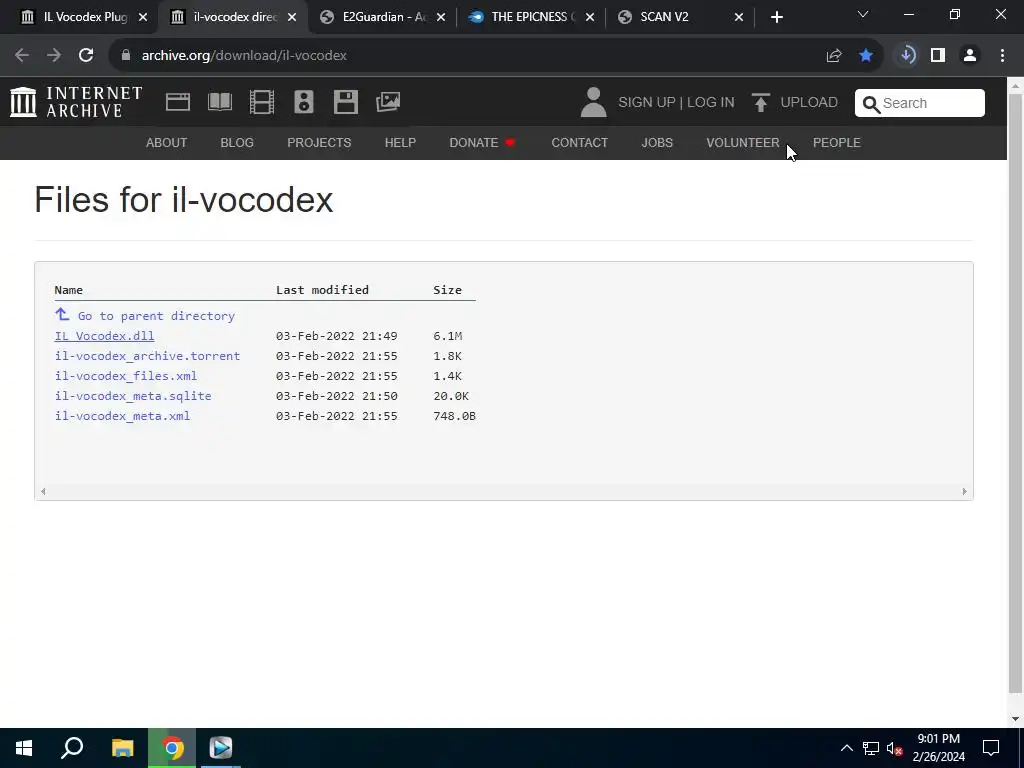The width and height of the screenshot is (1024, 768).
Task: Open the Software floppy disk icon
Action: coord(345,102)
